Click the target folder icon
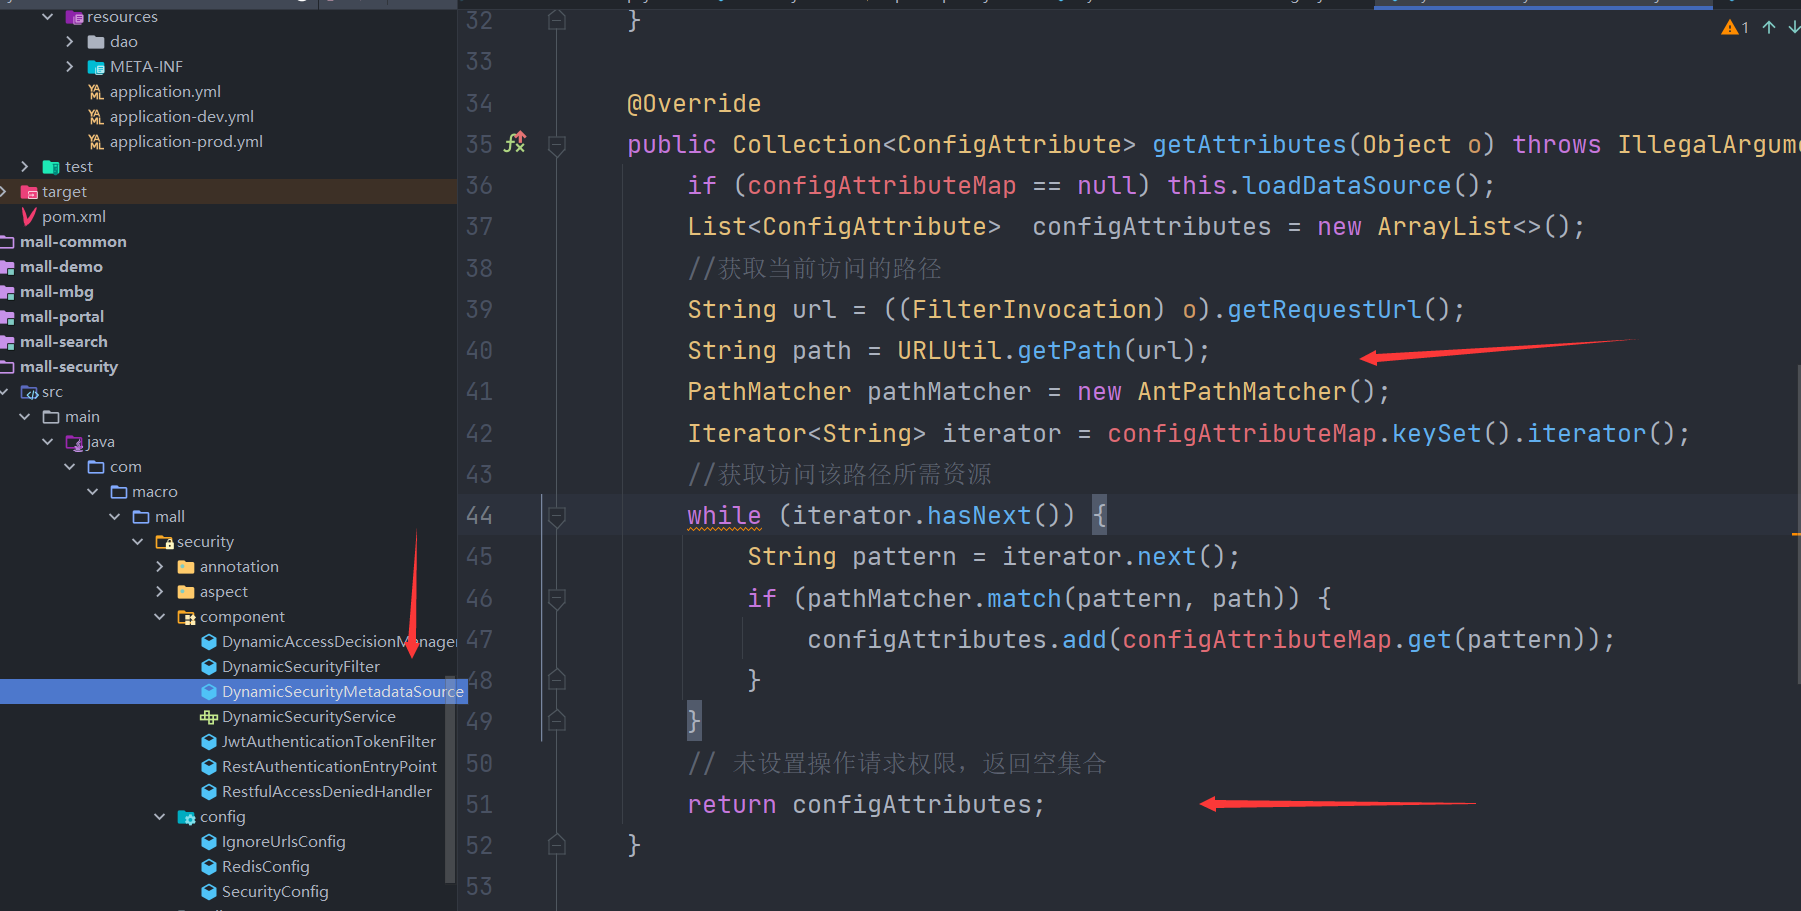 (29, 191)
